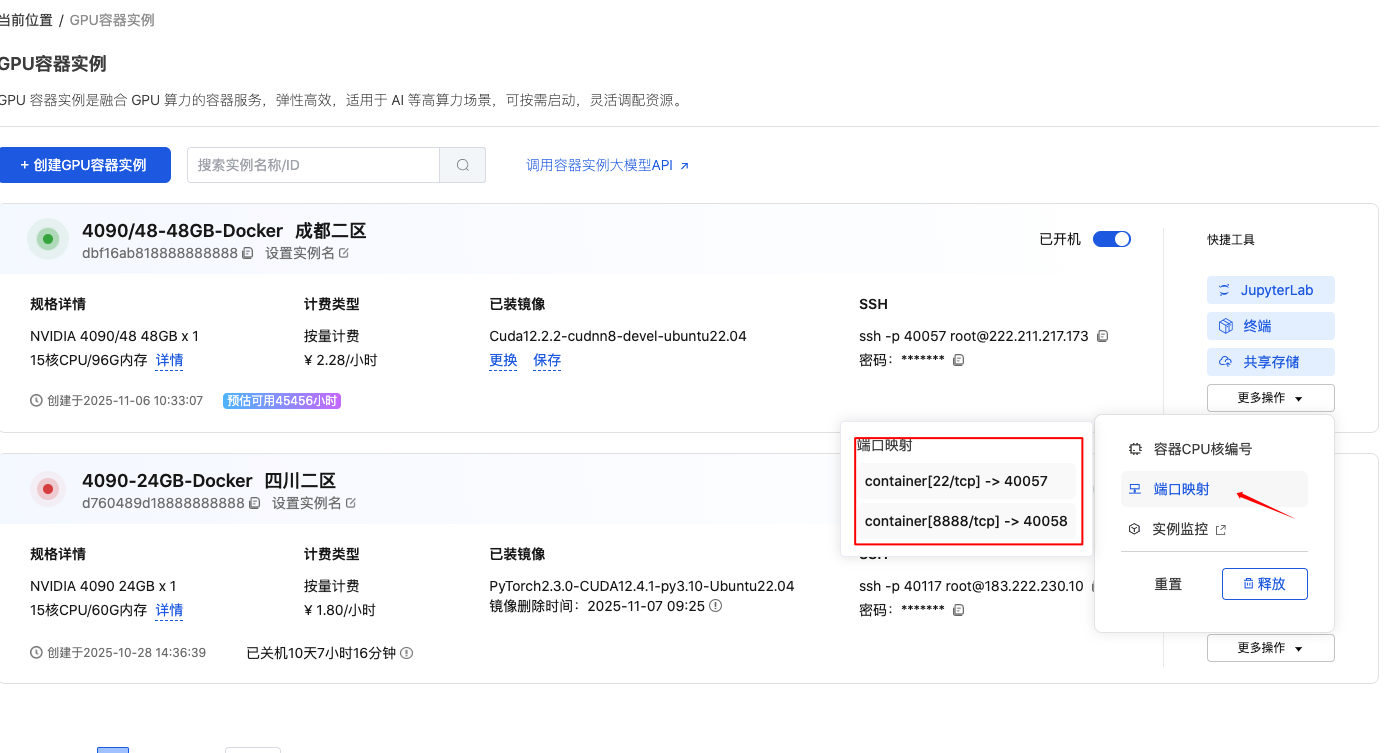Launch JupyterLab quick tool
1390x753 pixels.
[x=1270, y=290]
